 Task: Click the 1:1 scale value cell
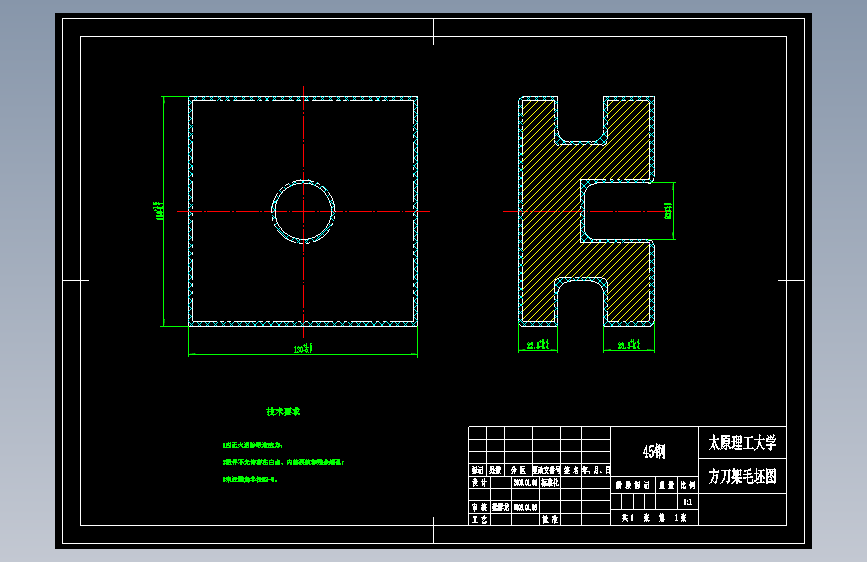point(687,502)
